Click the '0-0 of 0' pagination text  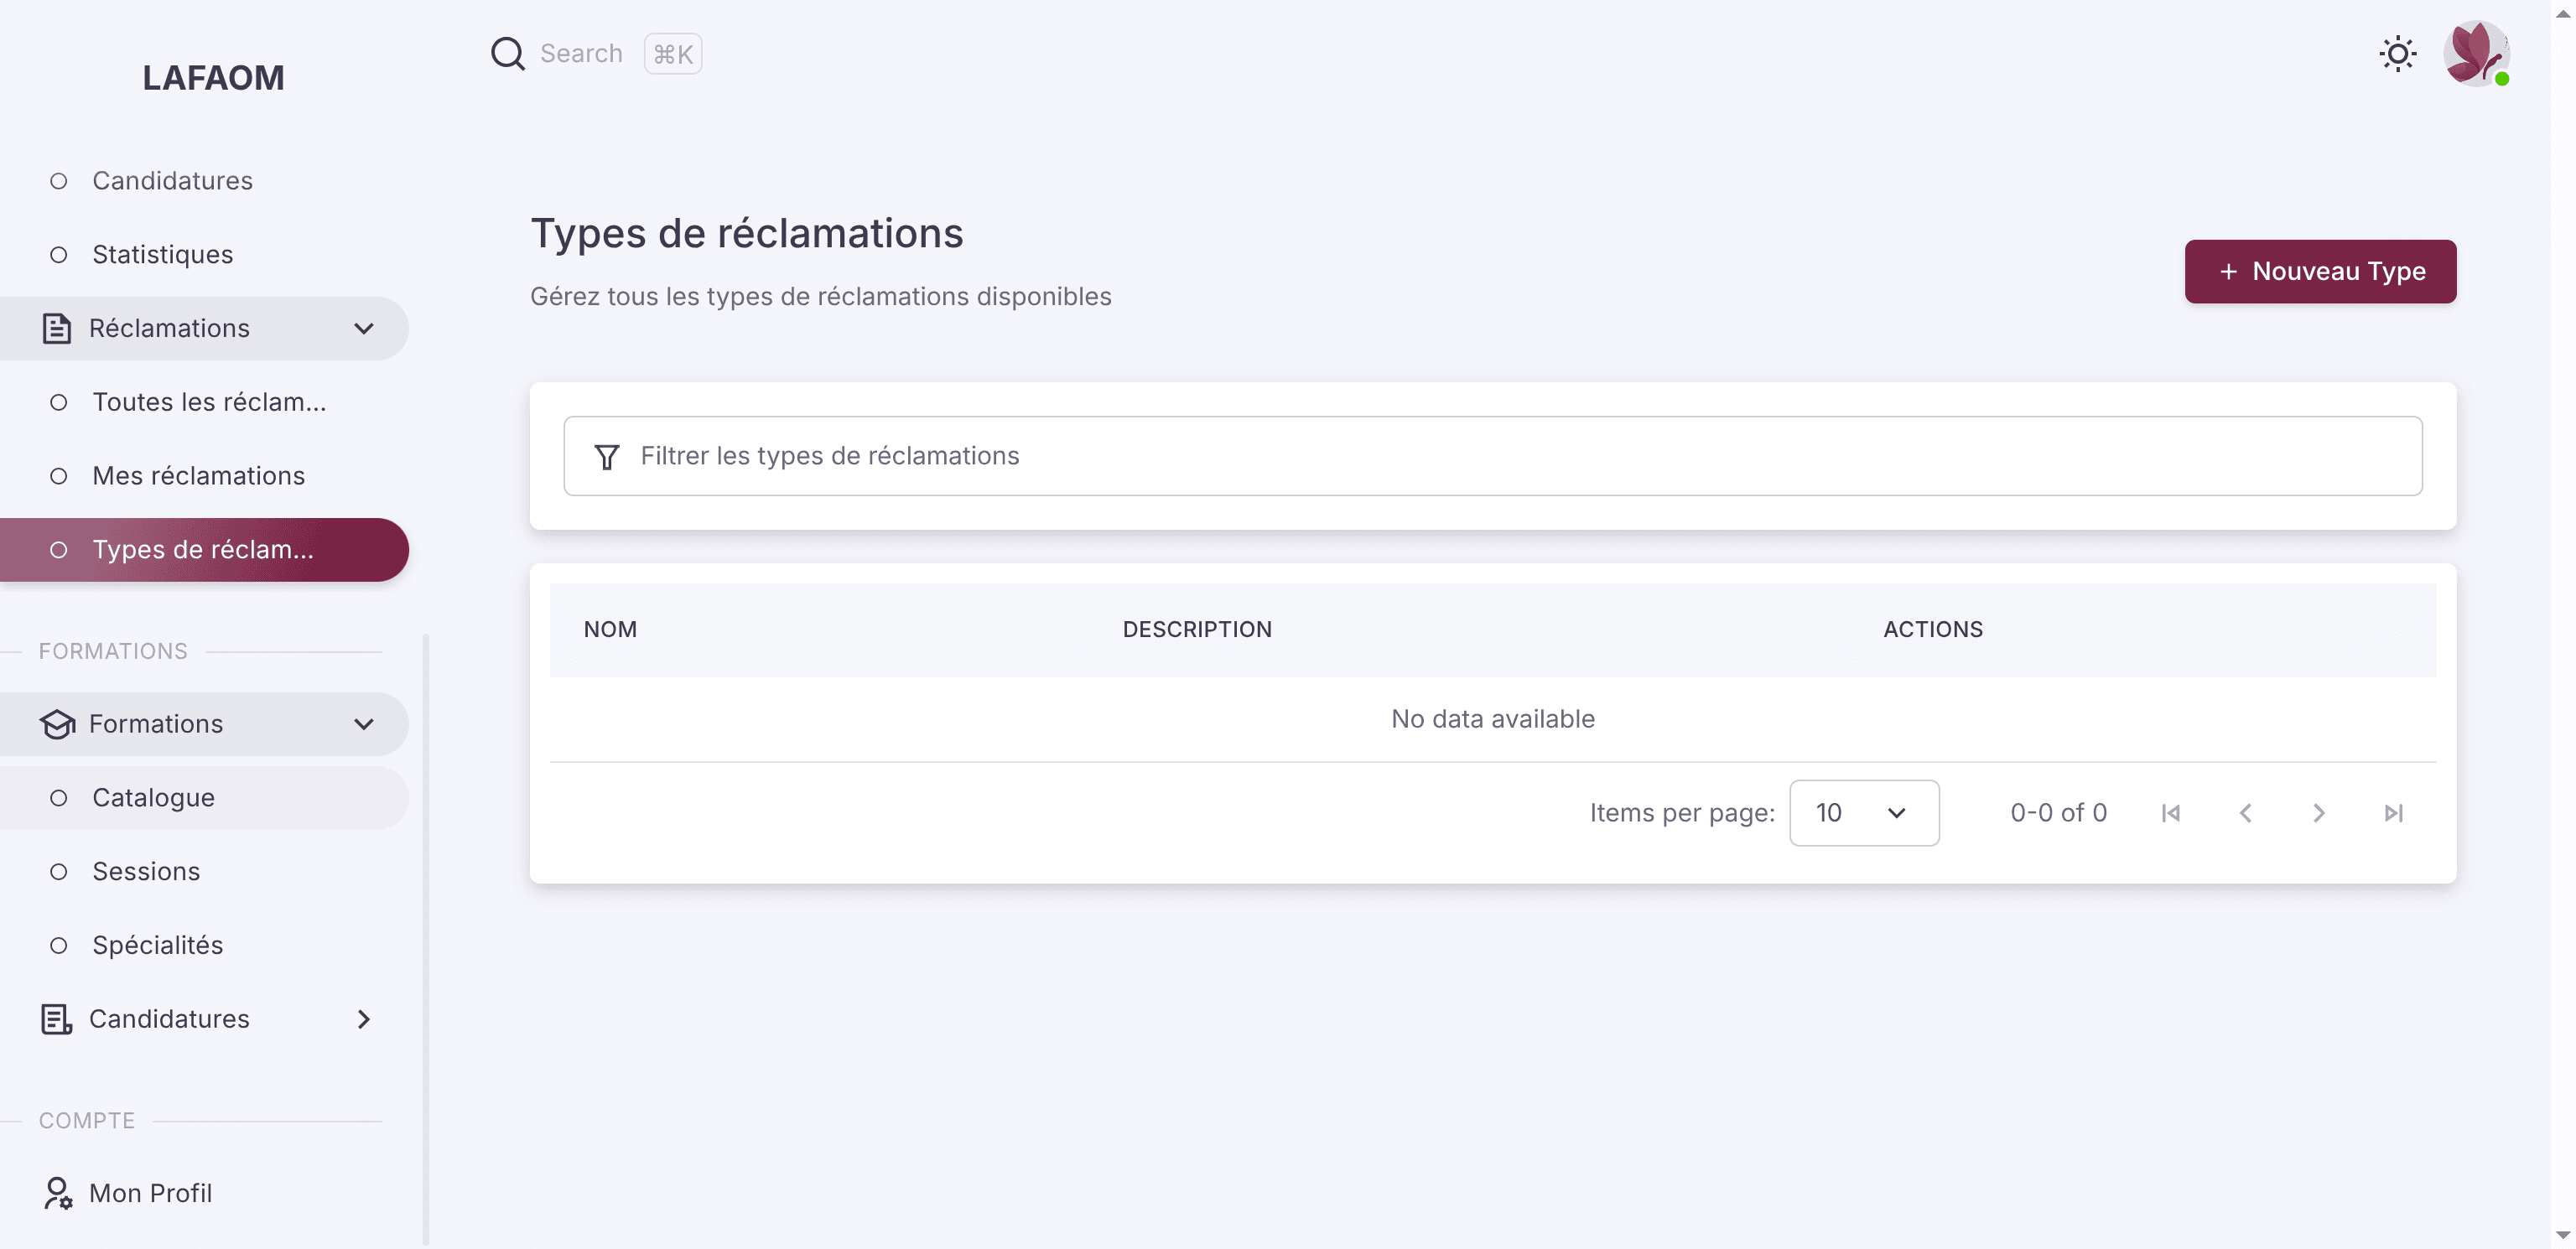(2059, 813)
